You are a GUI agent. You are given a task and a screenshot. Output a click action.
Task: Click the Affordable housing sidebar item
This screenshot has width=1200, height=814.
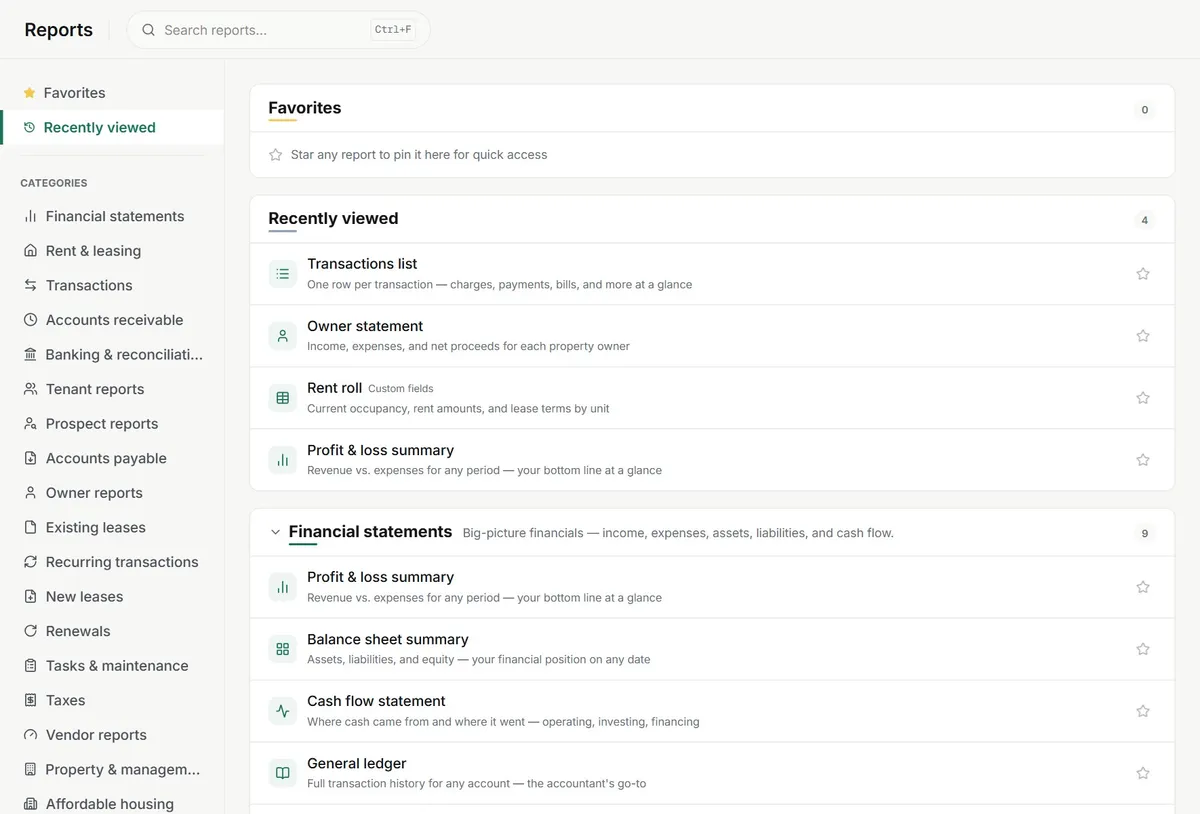click(x=112, y=804)
